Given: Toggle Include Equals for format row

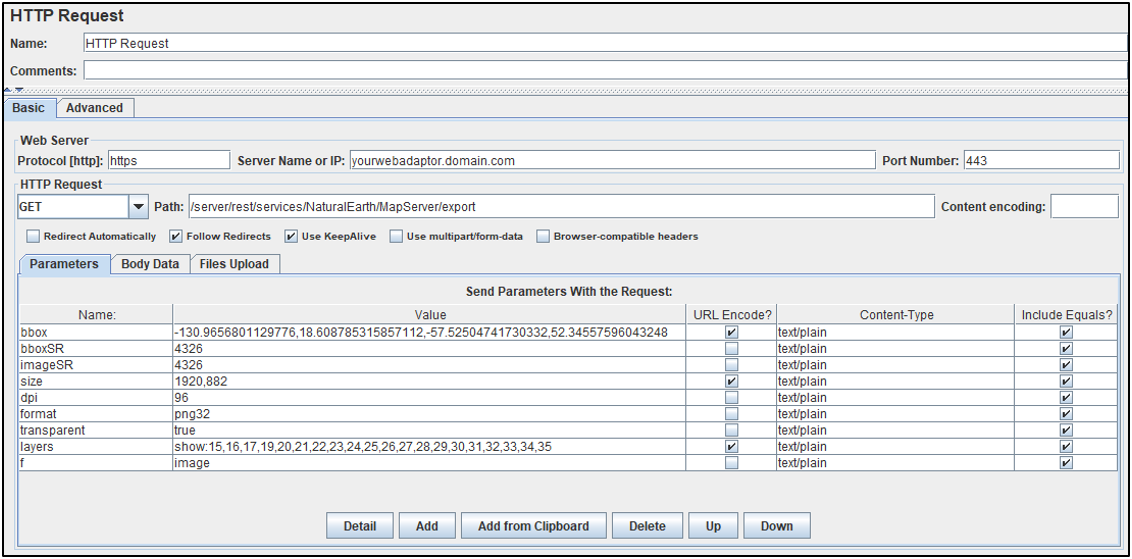Looking at the screenshot, I should click(x=1066, y=414).
